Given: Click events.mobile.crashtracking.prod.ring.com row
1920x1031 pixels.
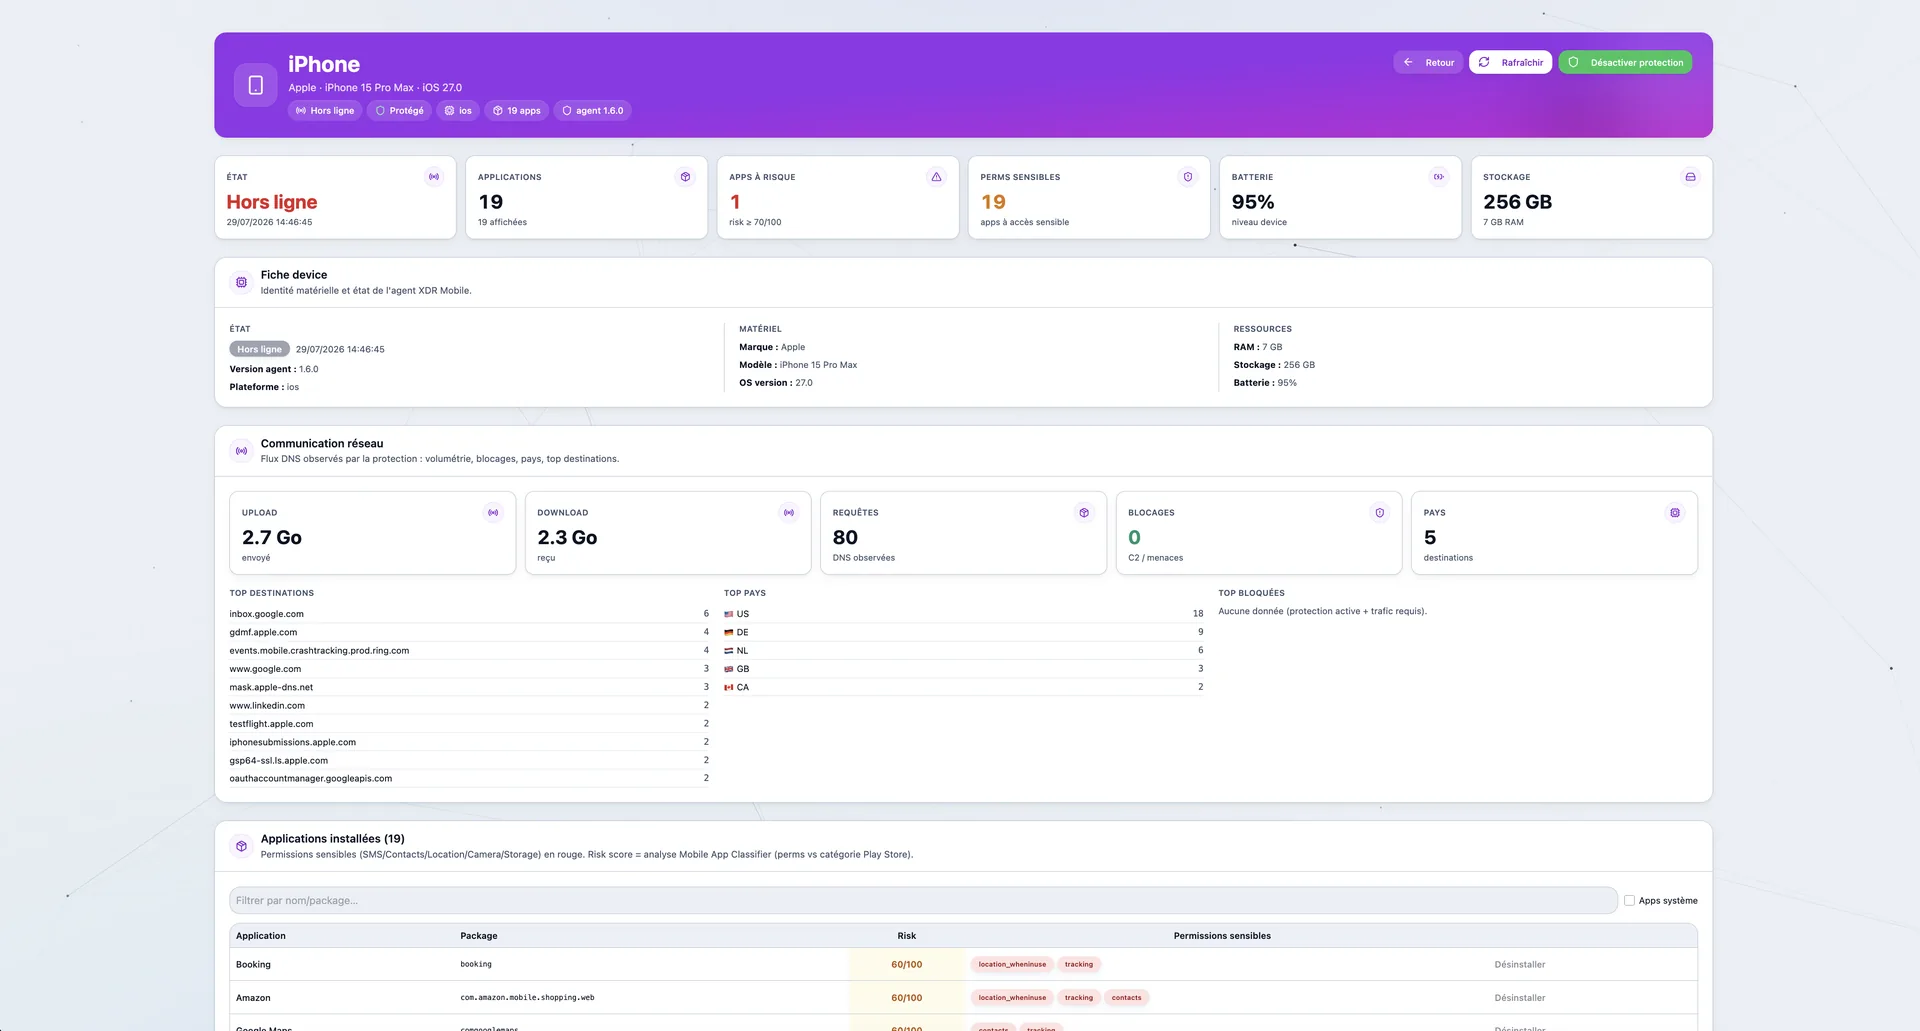Looking at the screenshot, I should pos(469,650).
